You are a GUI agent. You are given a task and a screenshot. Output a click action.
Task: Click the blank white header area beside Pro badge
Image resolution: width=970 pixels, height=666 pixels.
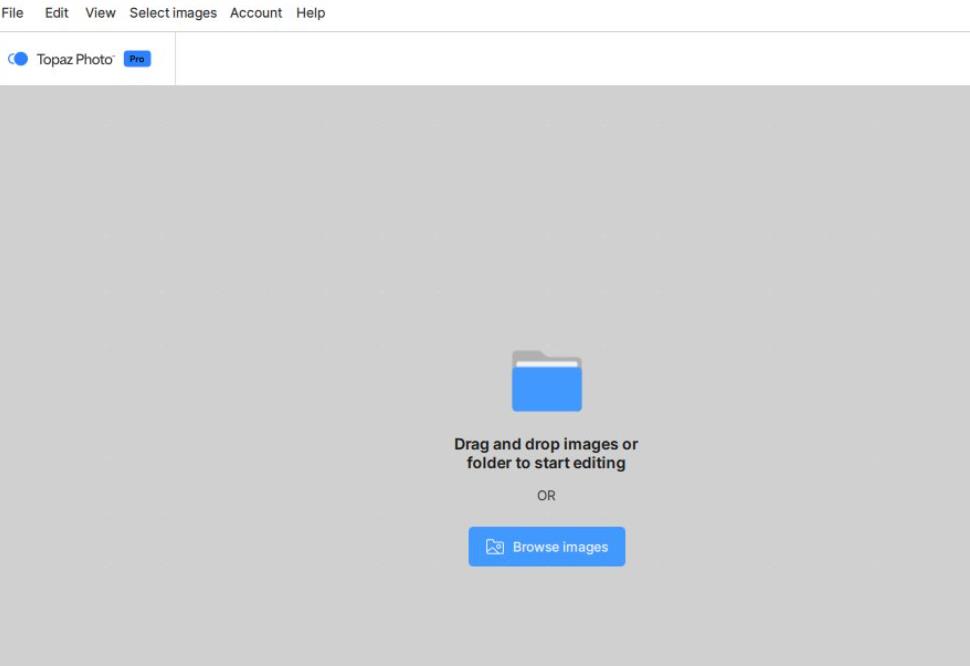coord(570,59)
